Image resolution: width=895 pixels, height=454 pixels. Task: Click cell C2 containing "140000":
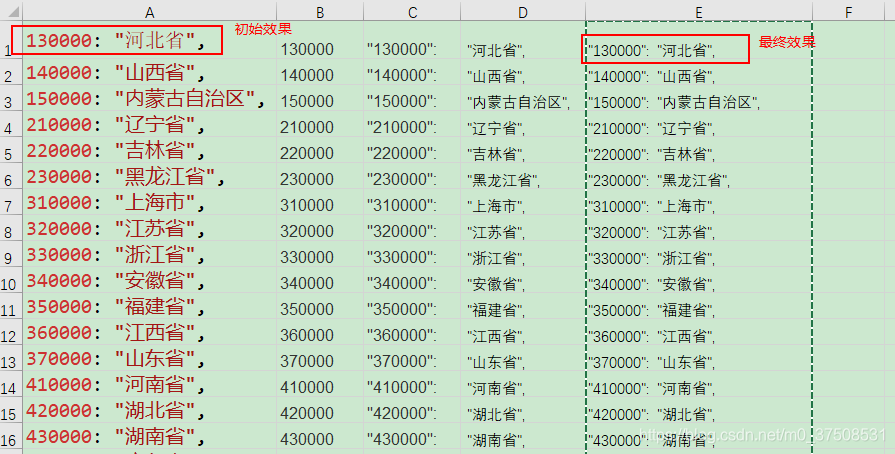pos(412,73)
